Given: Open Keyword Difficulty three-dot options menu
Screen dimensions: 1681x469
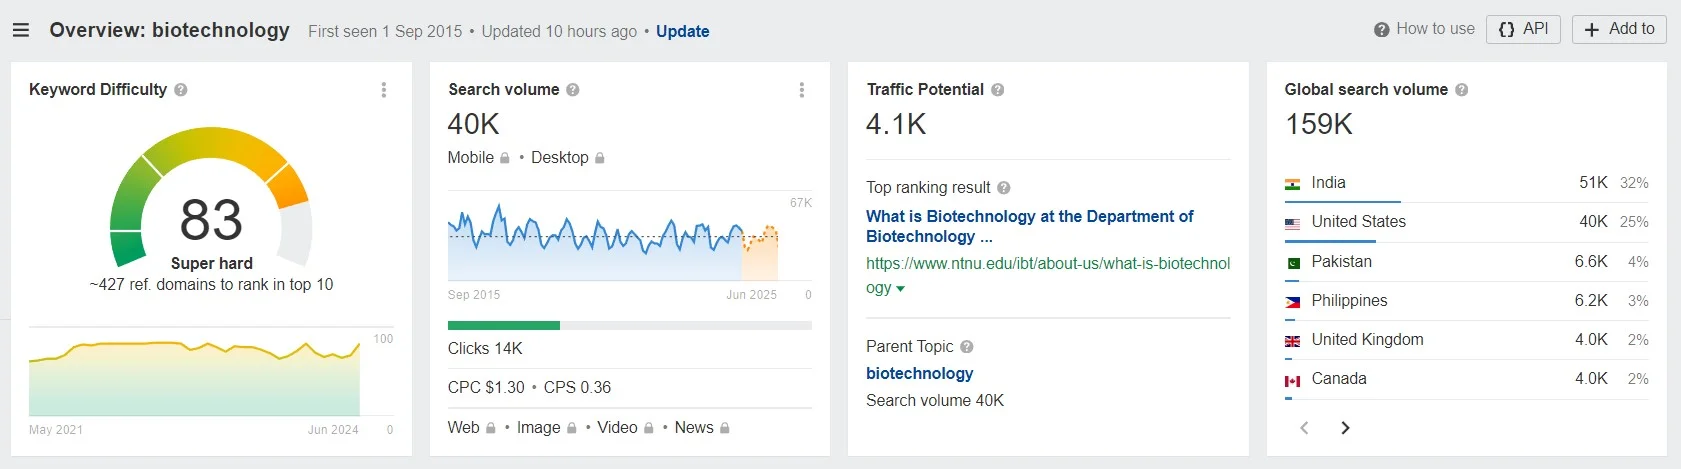Looking at the screenshot, I should [384, 90].
